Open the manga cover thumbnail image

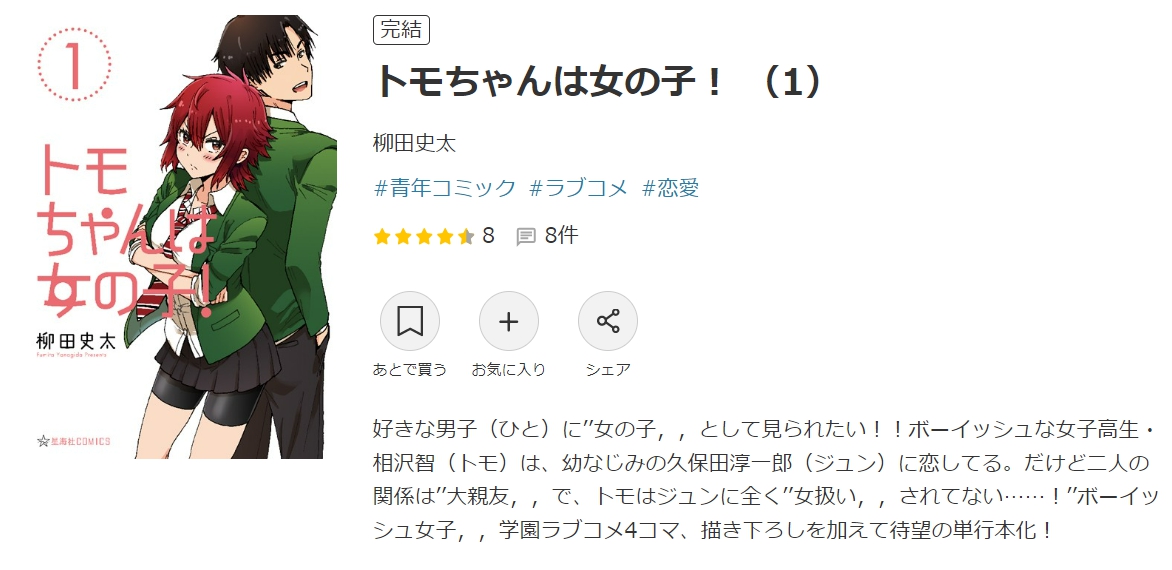tap(185, 237)
